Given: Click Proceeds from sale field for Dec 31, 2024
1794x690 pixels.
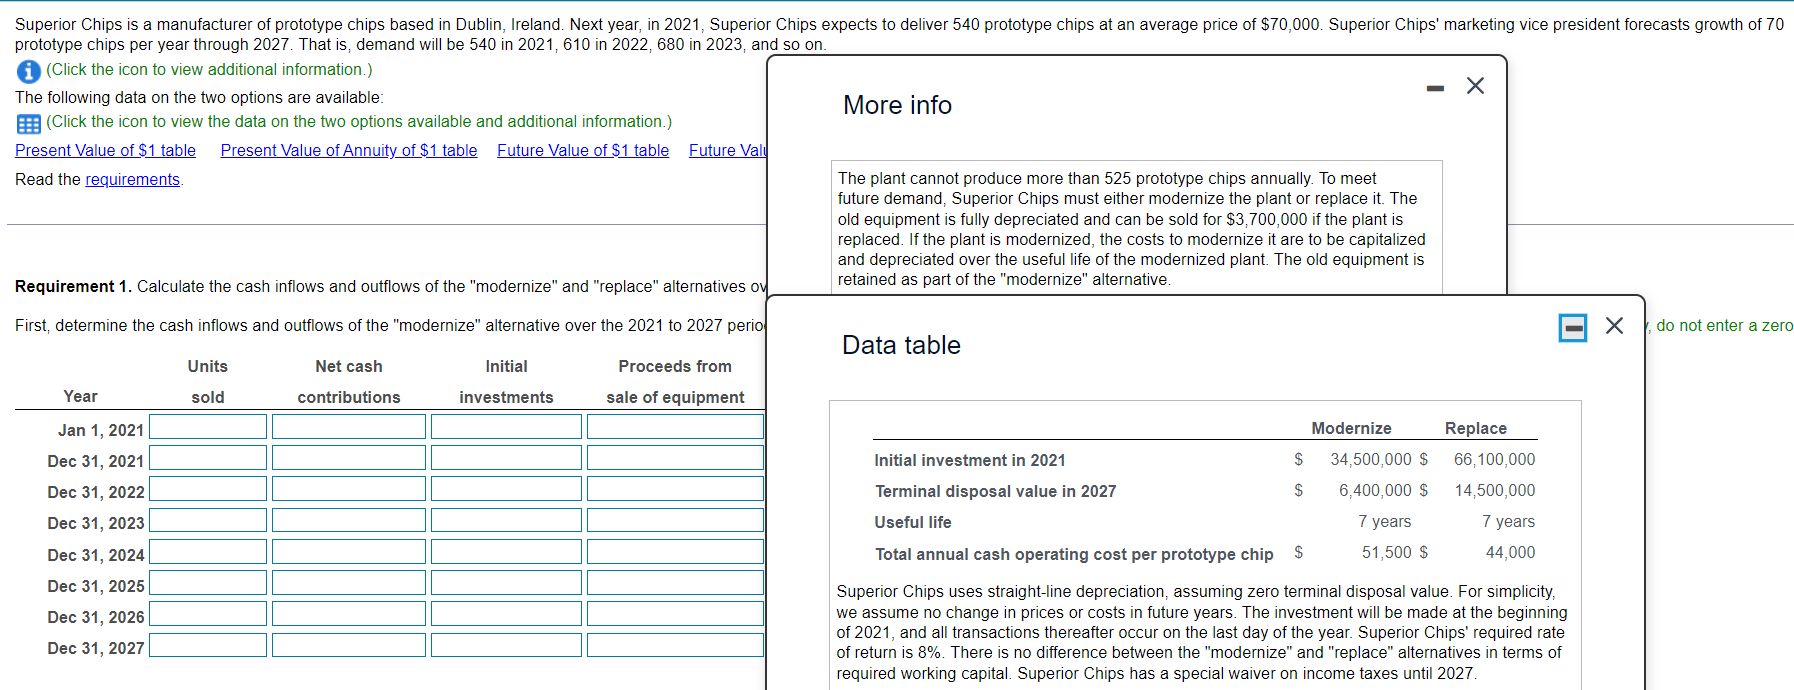Looking at the screenshot, I should point(675,552).
